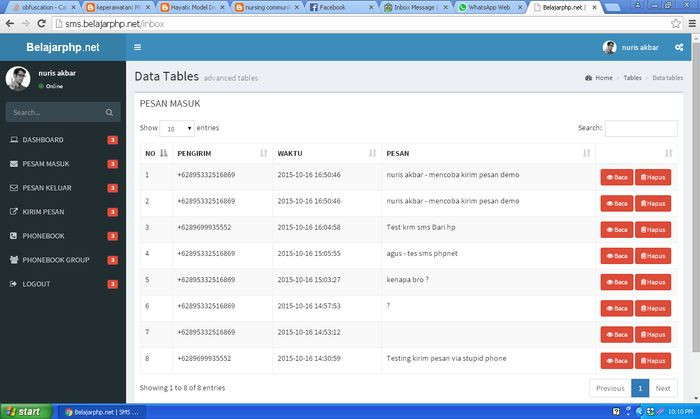
Task: Switch to the Inbox Message browser tab
Action: 416,8
